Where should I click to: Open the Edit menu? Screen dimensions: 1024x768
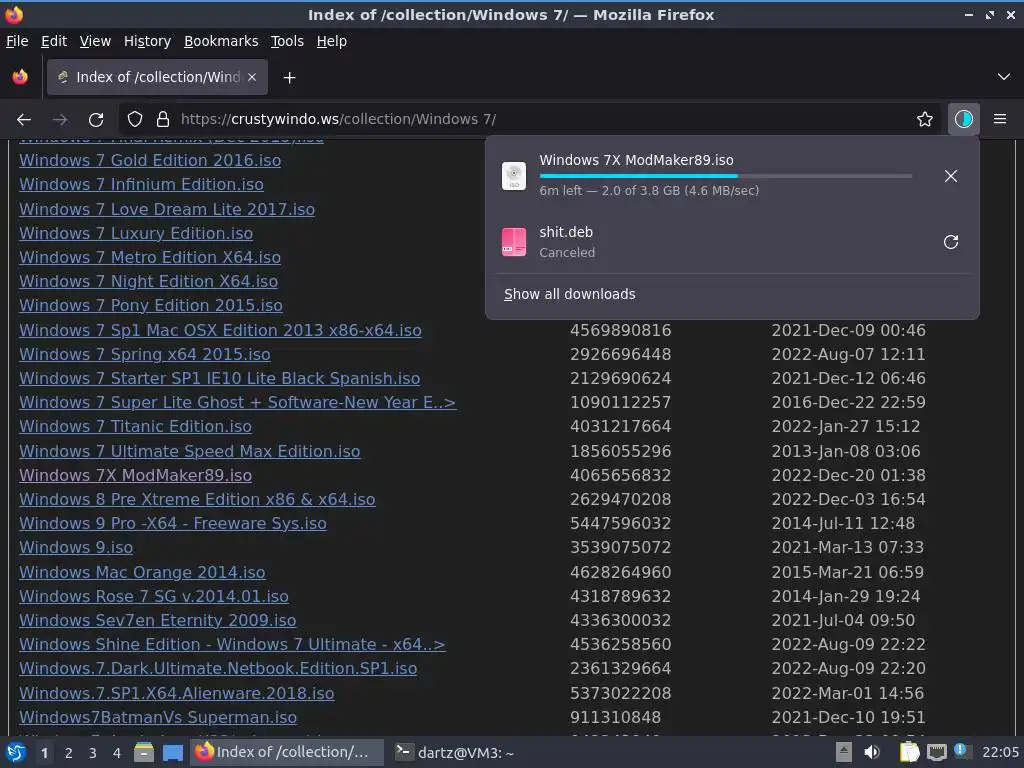click(x=54, y=41)
